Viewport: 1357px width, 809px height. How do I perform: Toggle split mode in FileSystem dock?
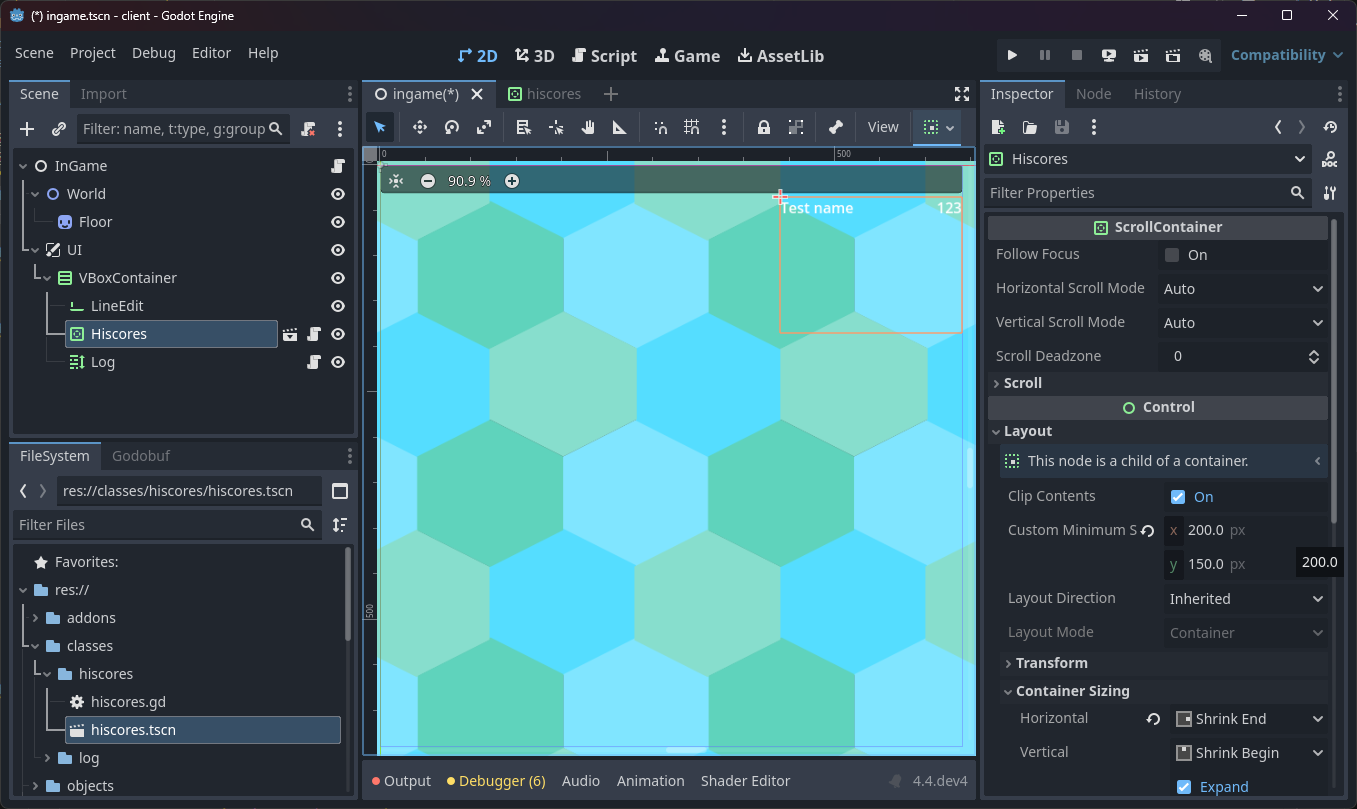[x=340, y=491]
